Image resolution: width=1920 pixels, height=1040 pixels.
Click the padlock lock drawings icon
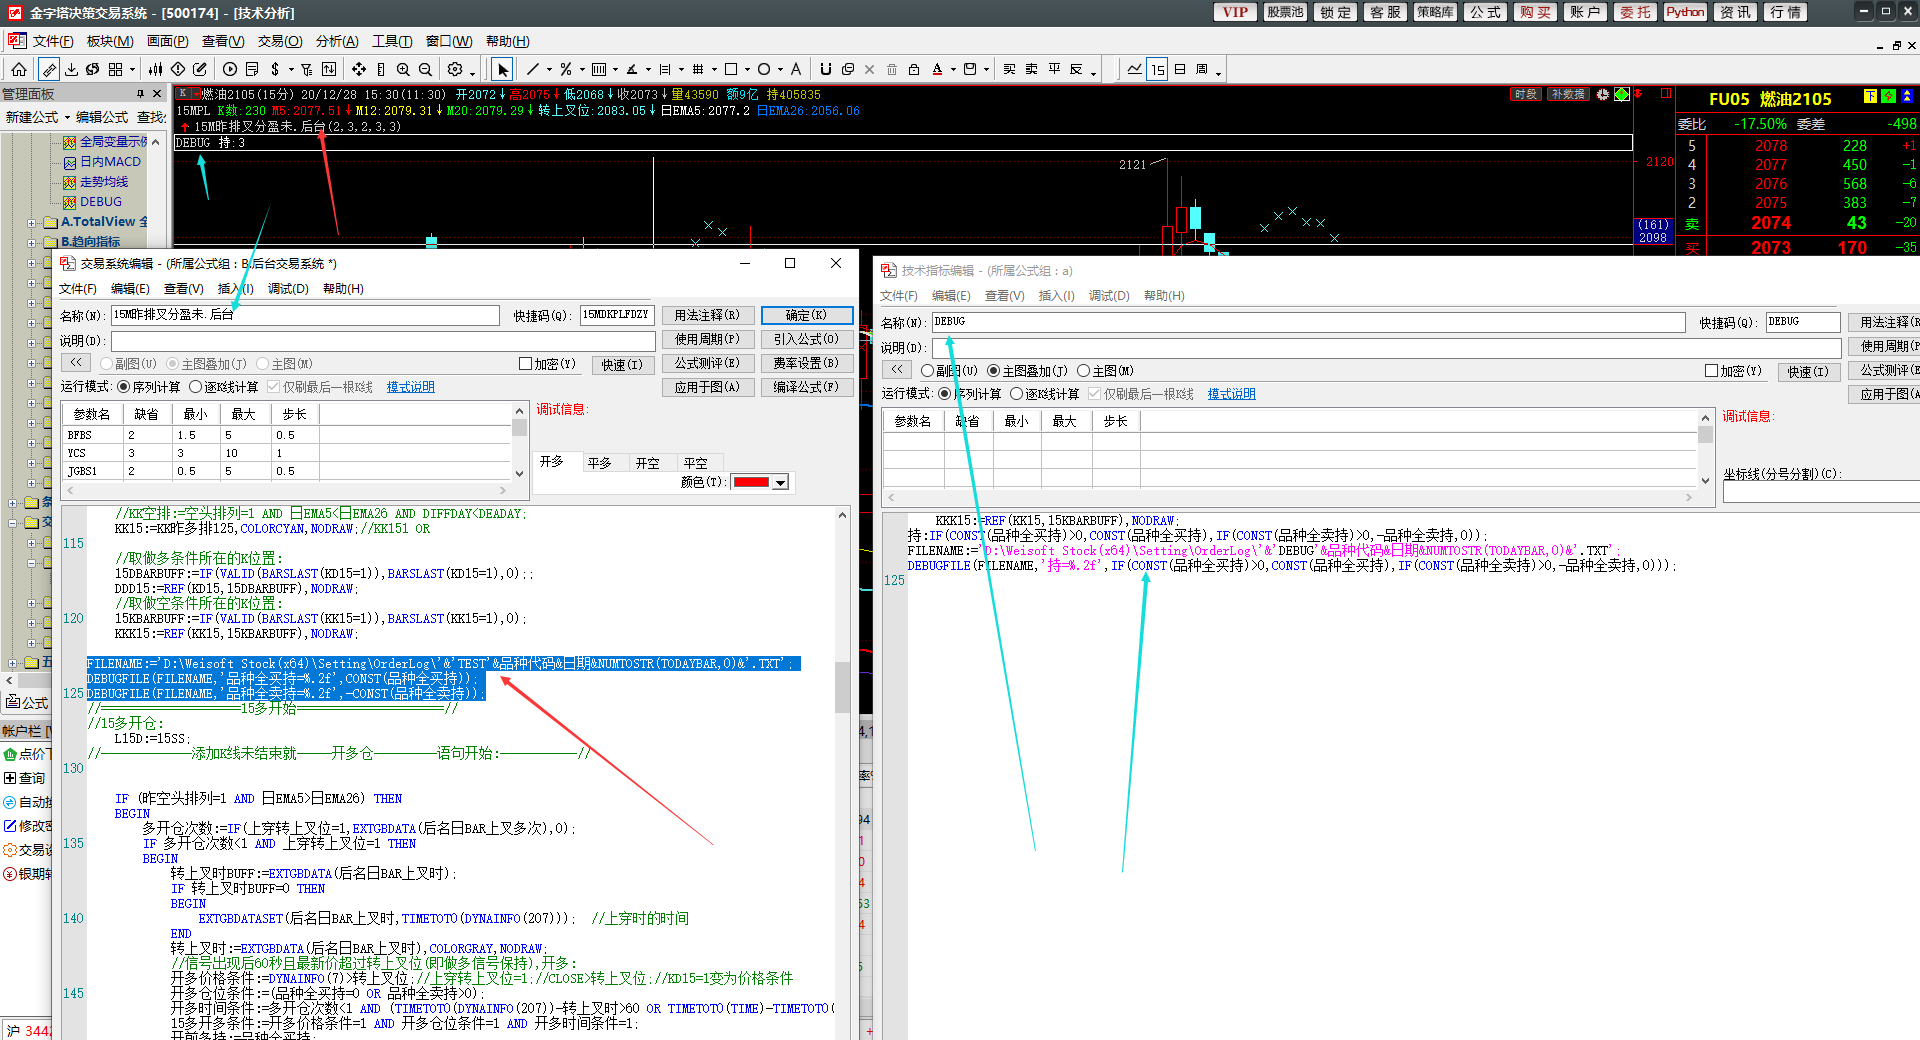[914, 69]
